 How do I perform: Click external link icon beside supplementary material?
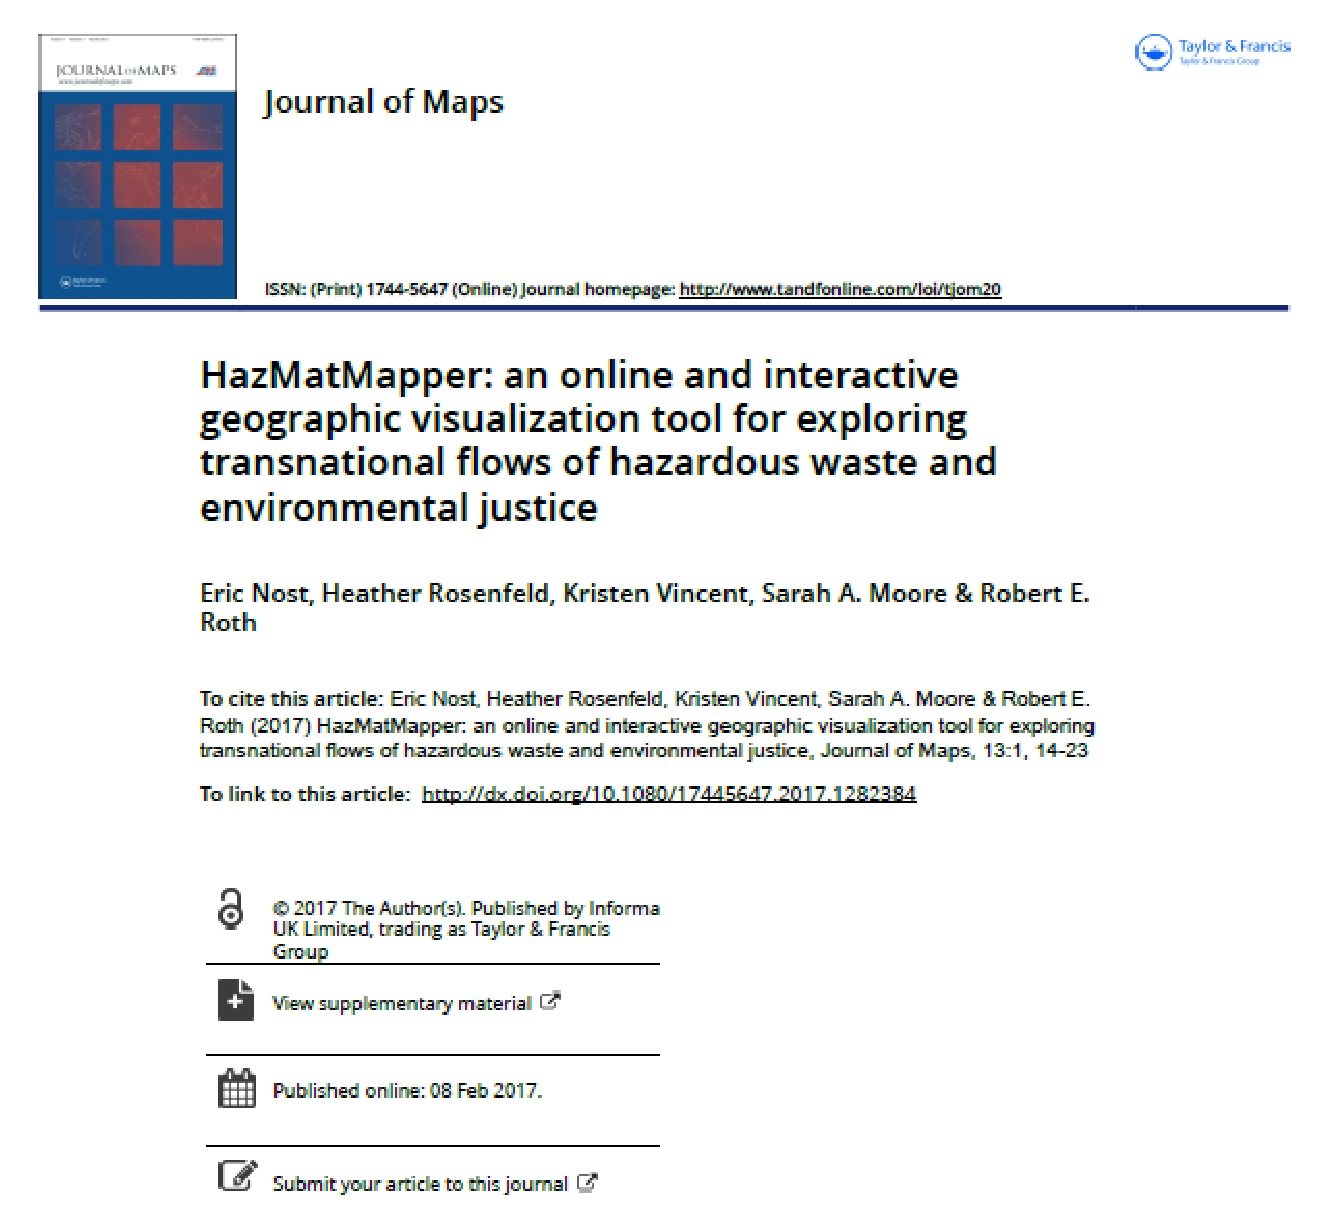[550, 1000]
